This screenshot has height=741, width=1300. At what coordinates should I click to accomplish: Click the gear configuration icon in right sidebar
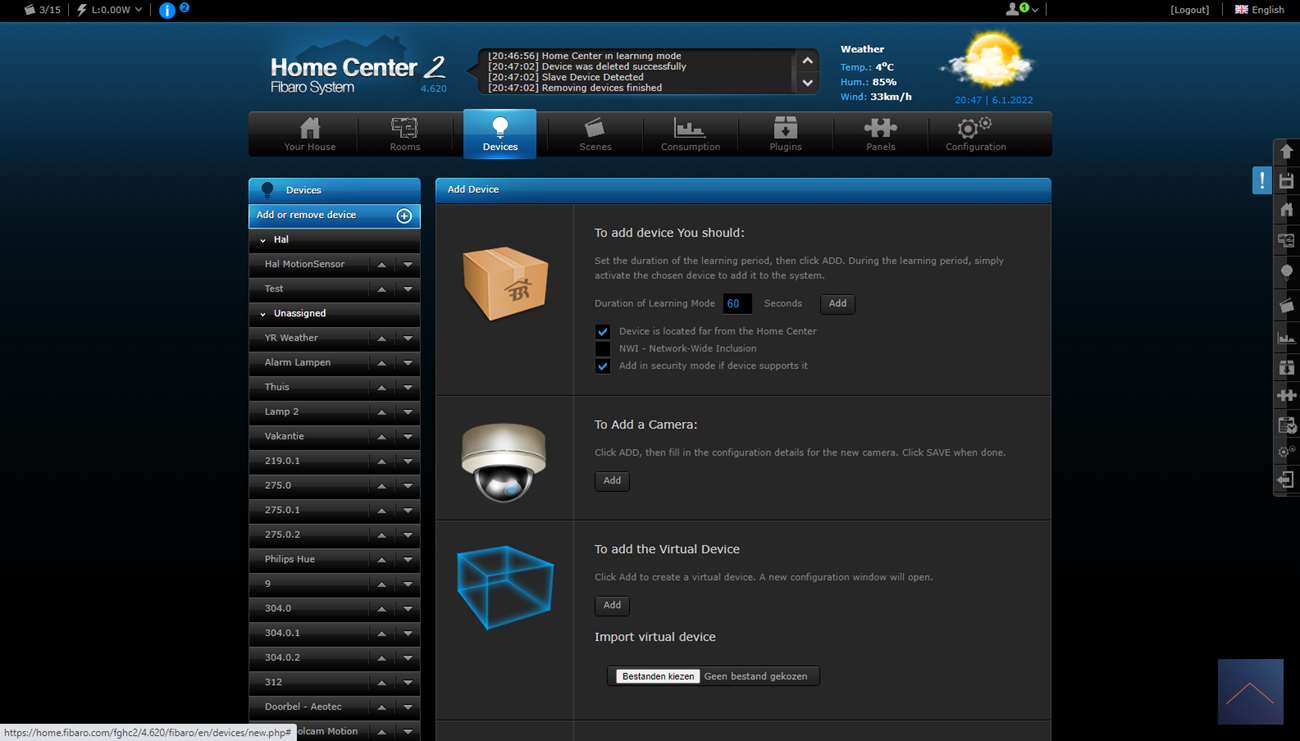click(1287, 452)
